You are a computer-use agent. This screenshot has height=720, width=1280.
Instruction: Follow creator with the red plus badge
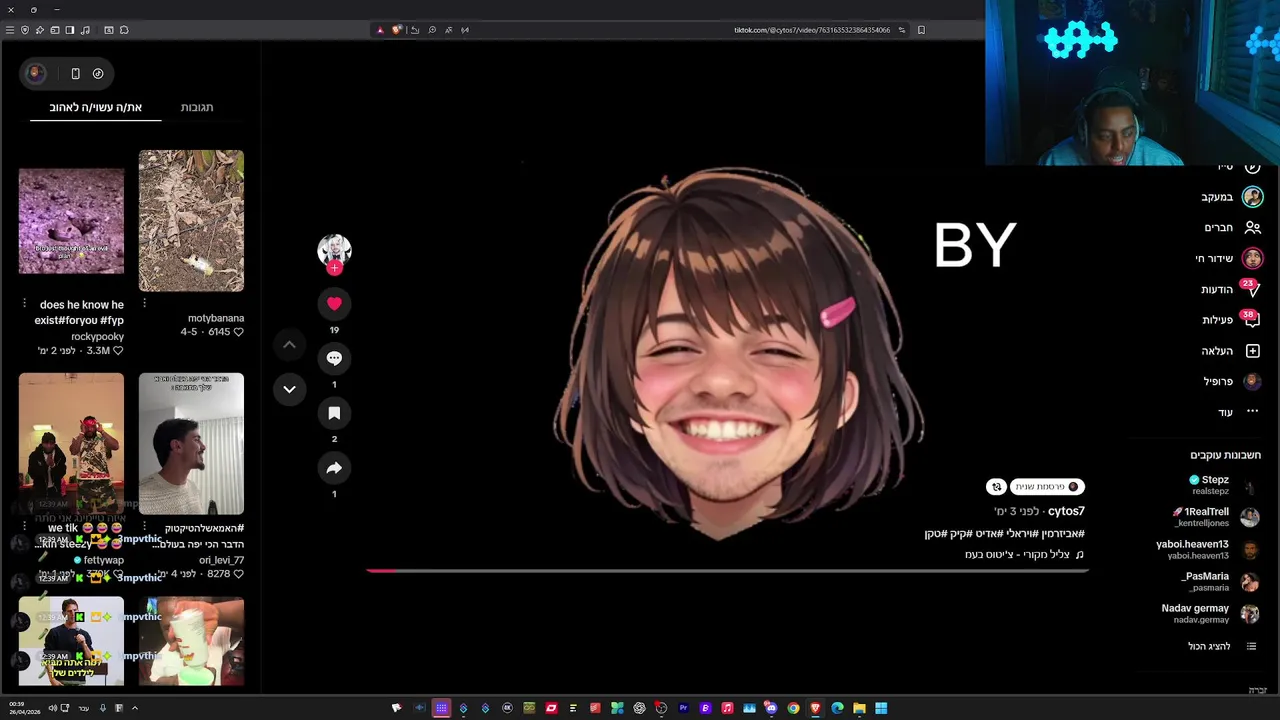pos(334,268)
